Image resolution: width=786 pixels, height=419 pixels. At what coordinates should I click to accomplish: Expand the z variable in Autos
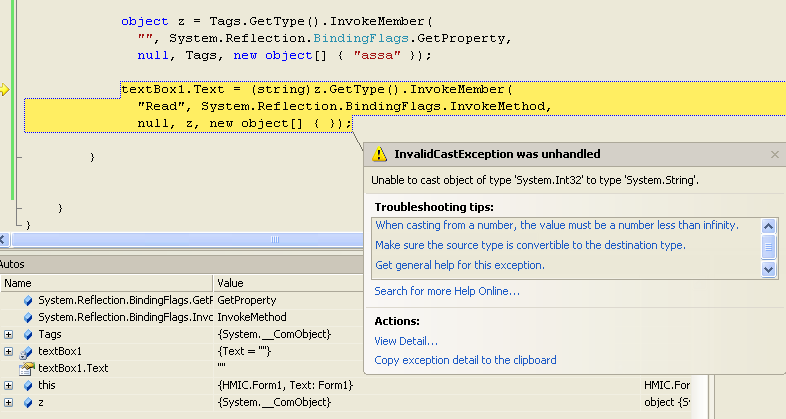tap(9, 402)
